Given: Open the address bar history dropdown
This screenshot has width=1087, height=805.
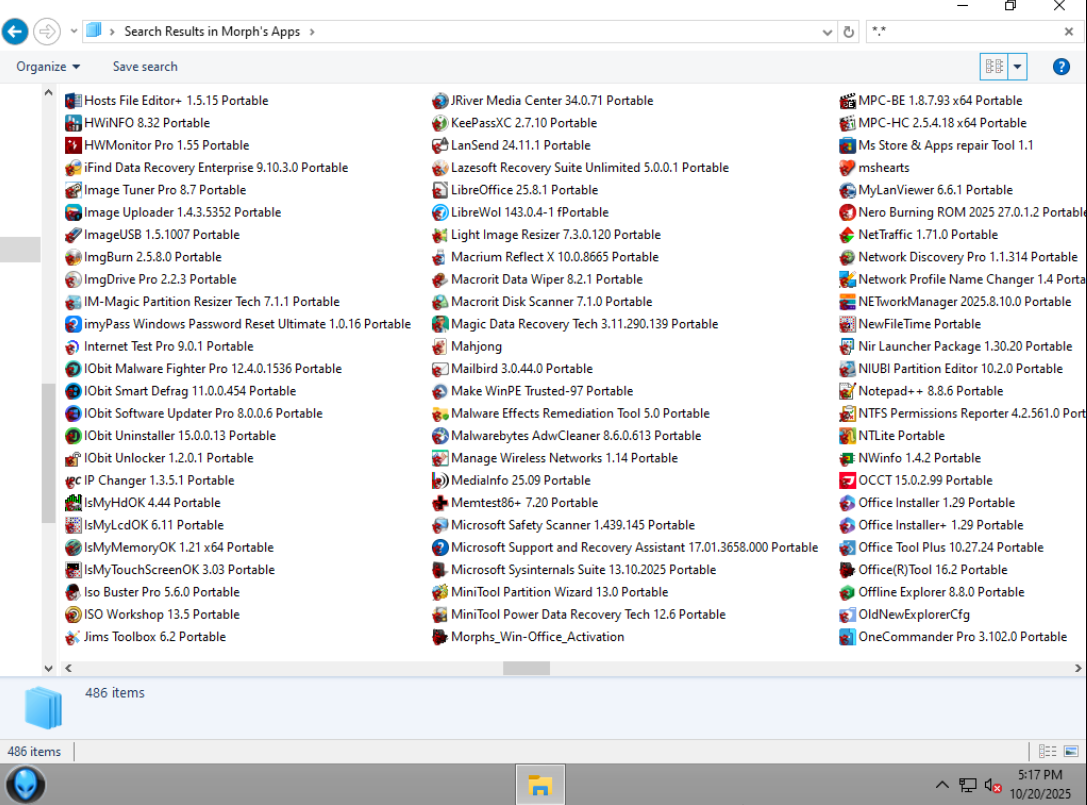Looking at the screenshot, I should (827, 32).
